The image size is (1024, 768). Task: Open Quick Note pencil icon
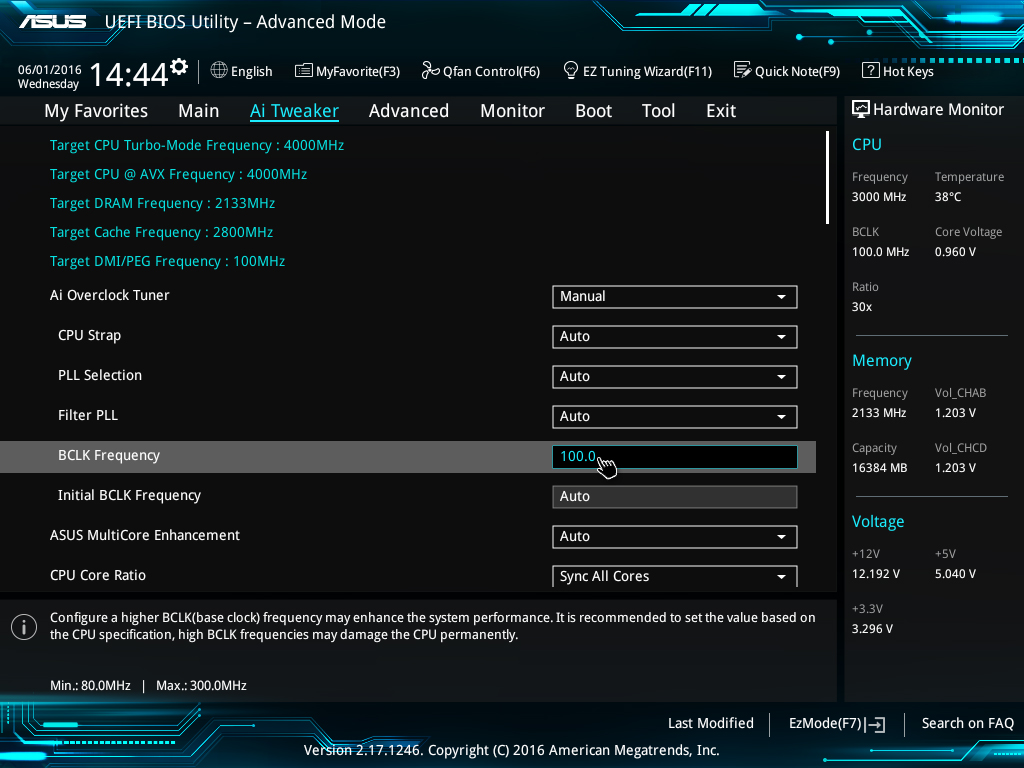coord(743,70)
